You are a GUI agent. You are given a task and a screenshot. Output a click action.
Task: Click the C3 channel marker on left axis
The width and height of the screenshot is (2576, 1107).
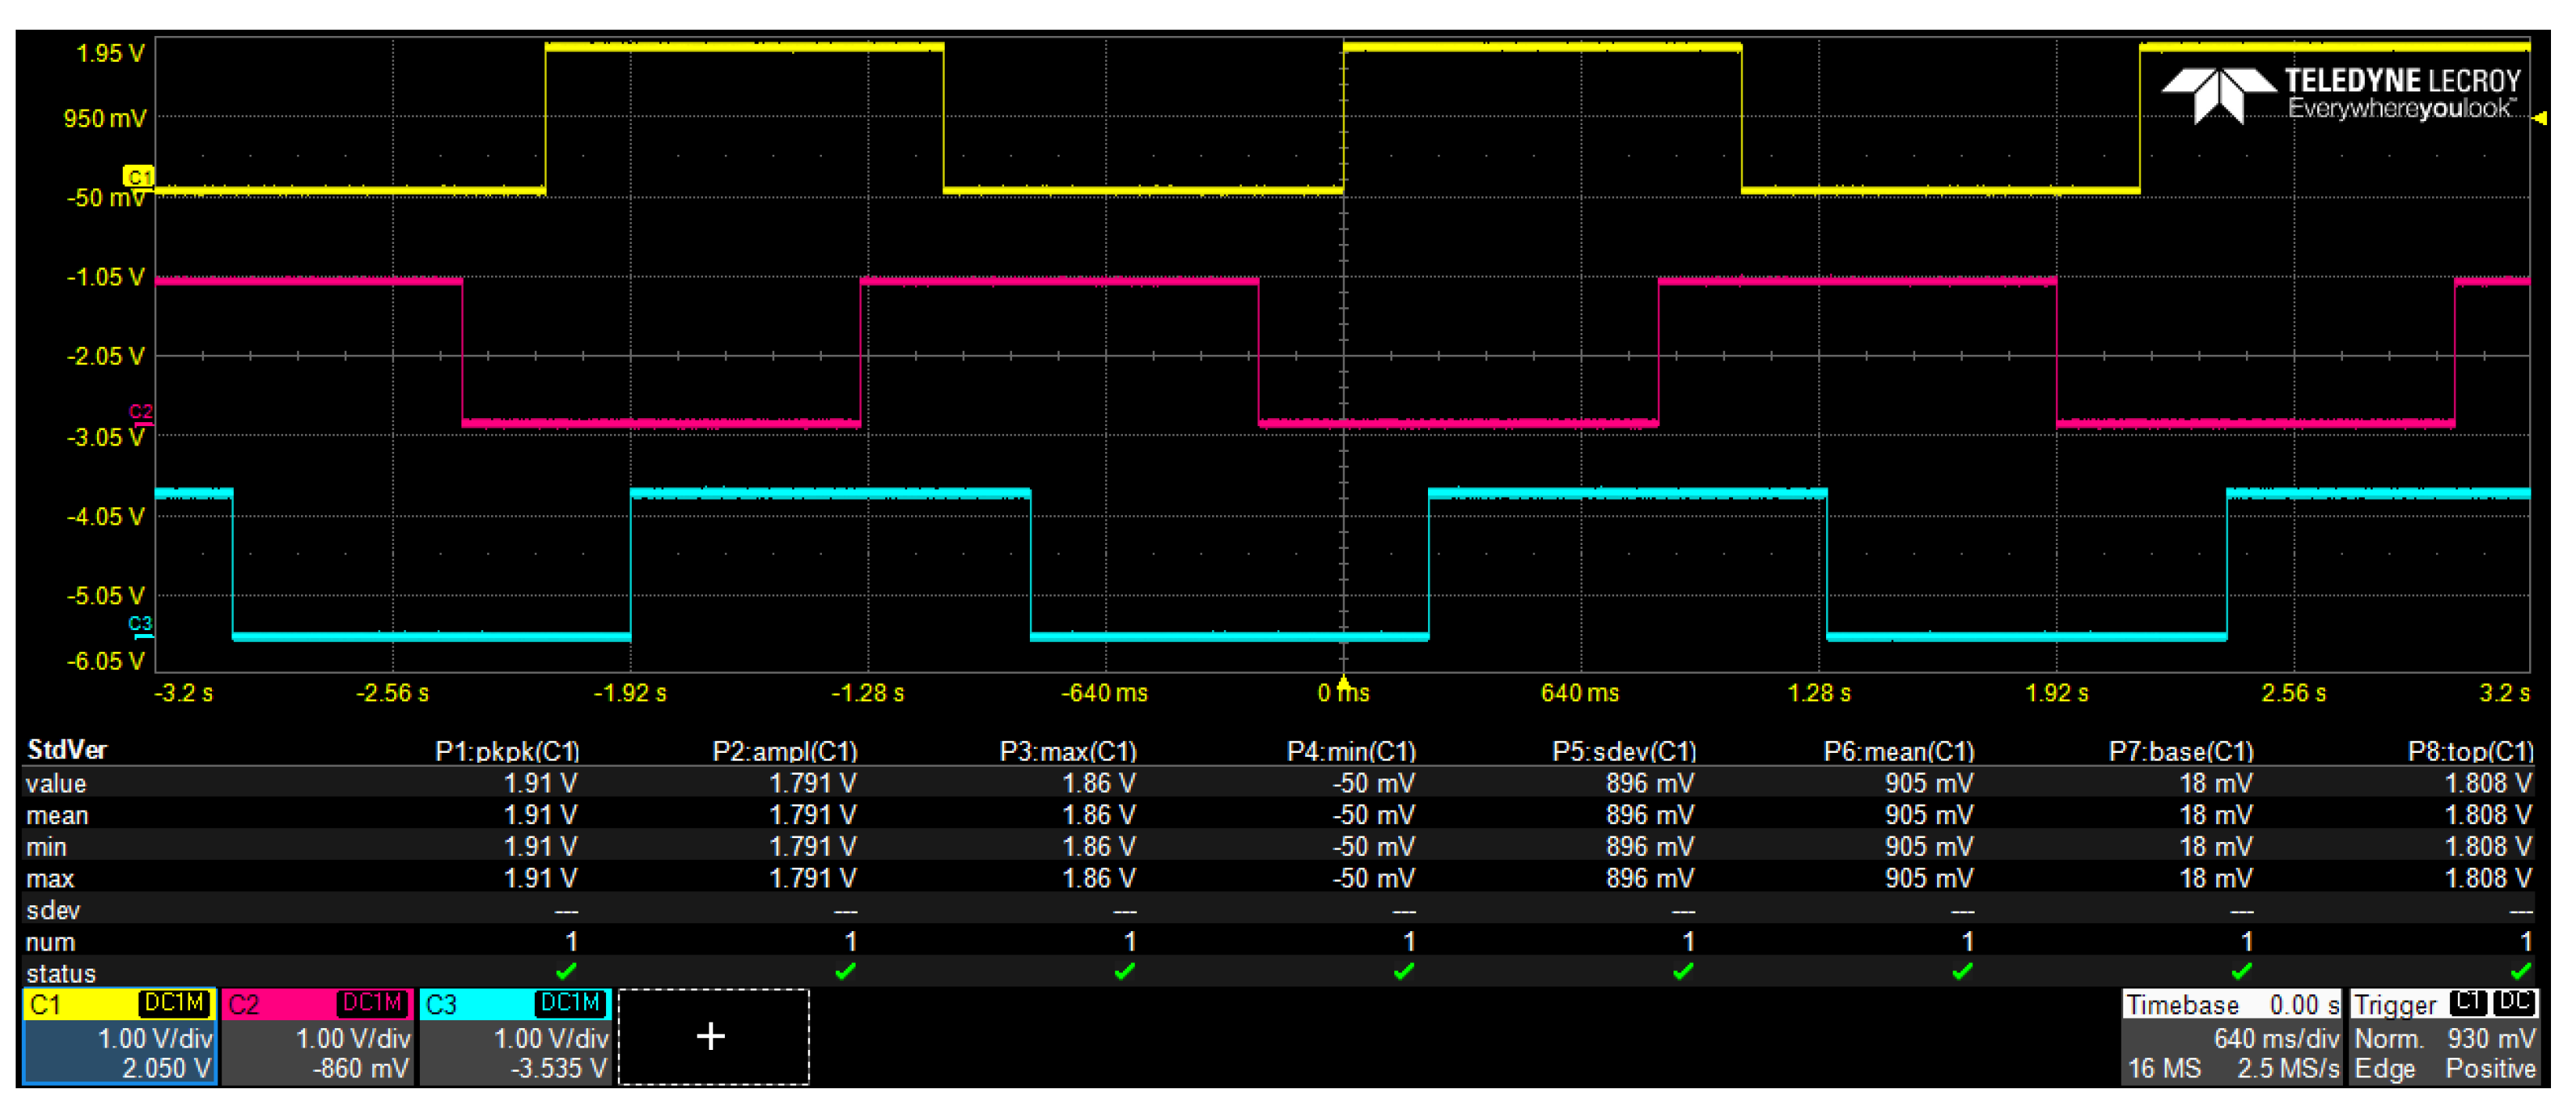(x=140, y=625)
